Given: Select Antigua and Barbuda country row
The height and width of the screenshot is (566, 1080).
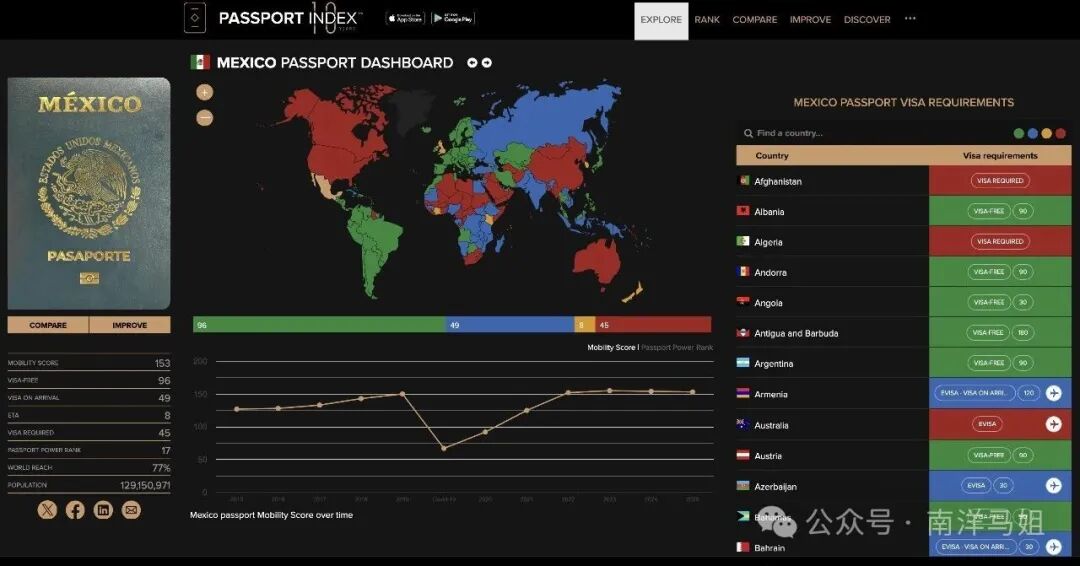Looking at the screenshot, I should click(x=903, y=333).
